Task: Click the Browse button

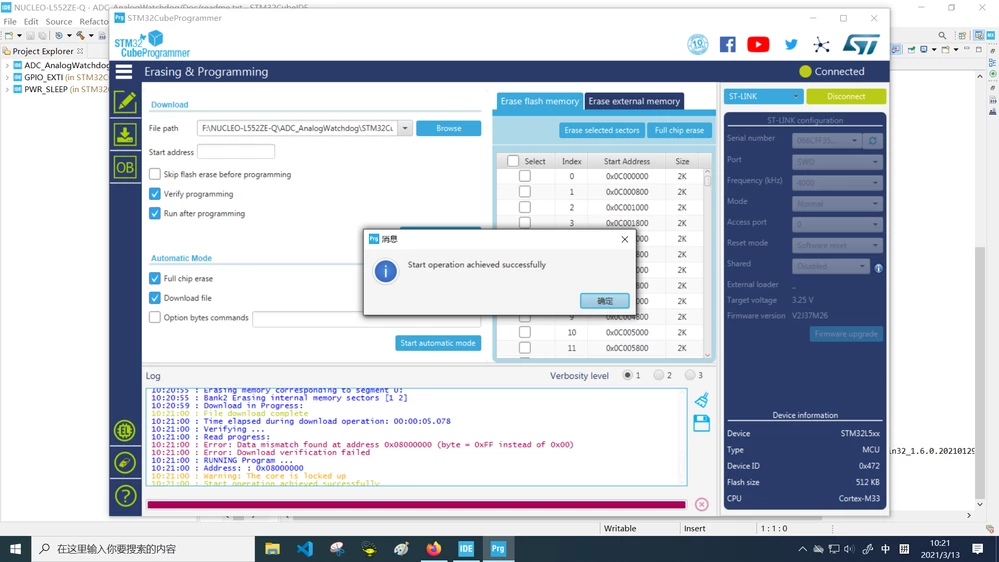Action: 449,128
